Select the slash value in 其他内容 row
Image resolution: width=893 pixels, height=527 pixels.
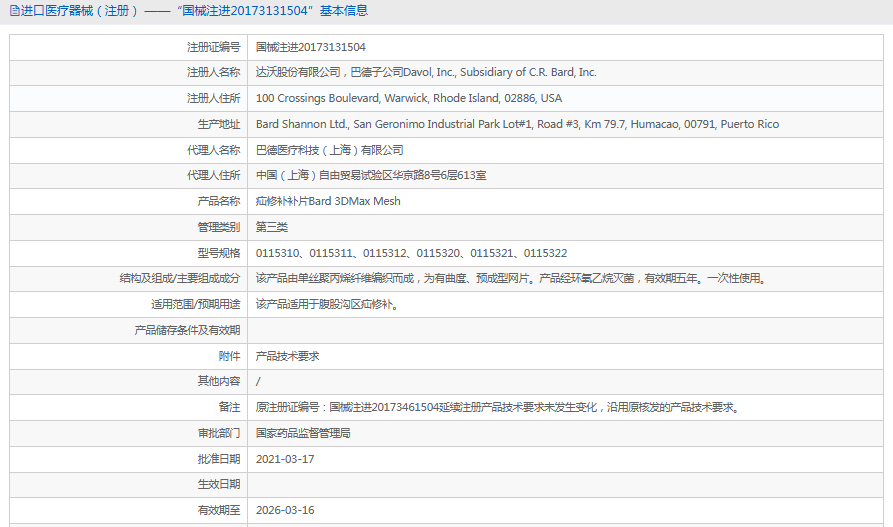click(258, 382)
